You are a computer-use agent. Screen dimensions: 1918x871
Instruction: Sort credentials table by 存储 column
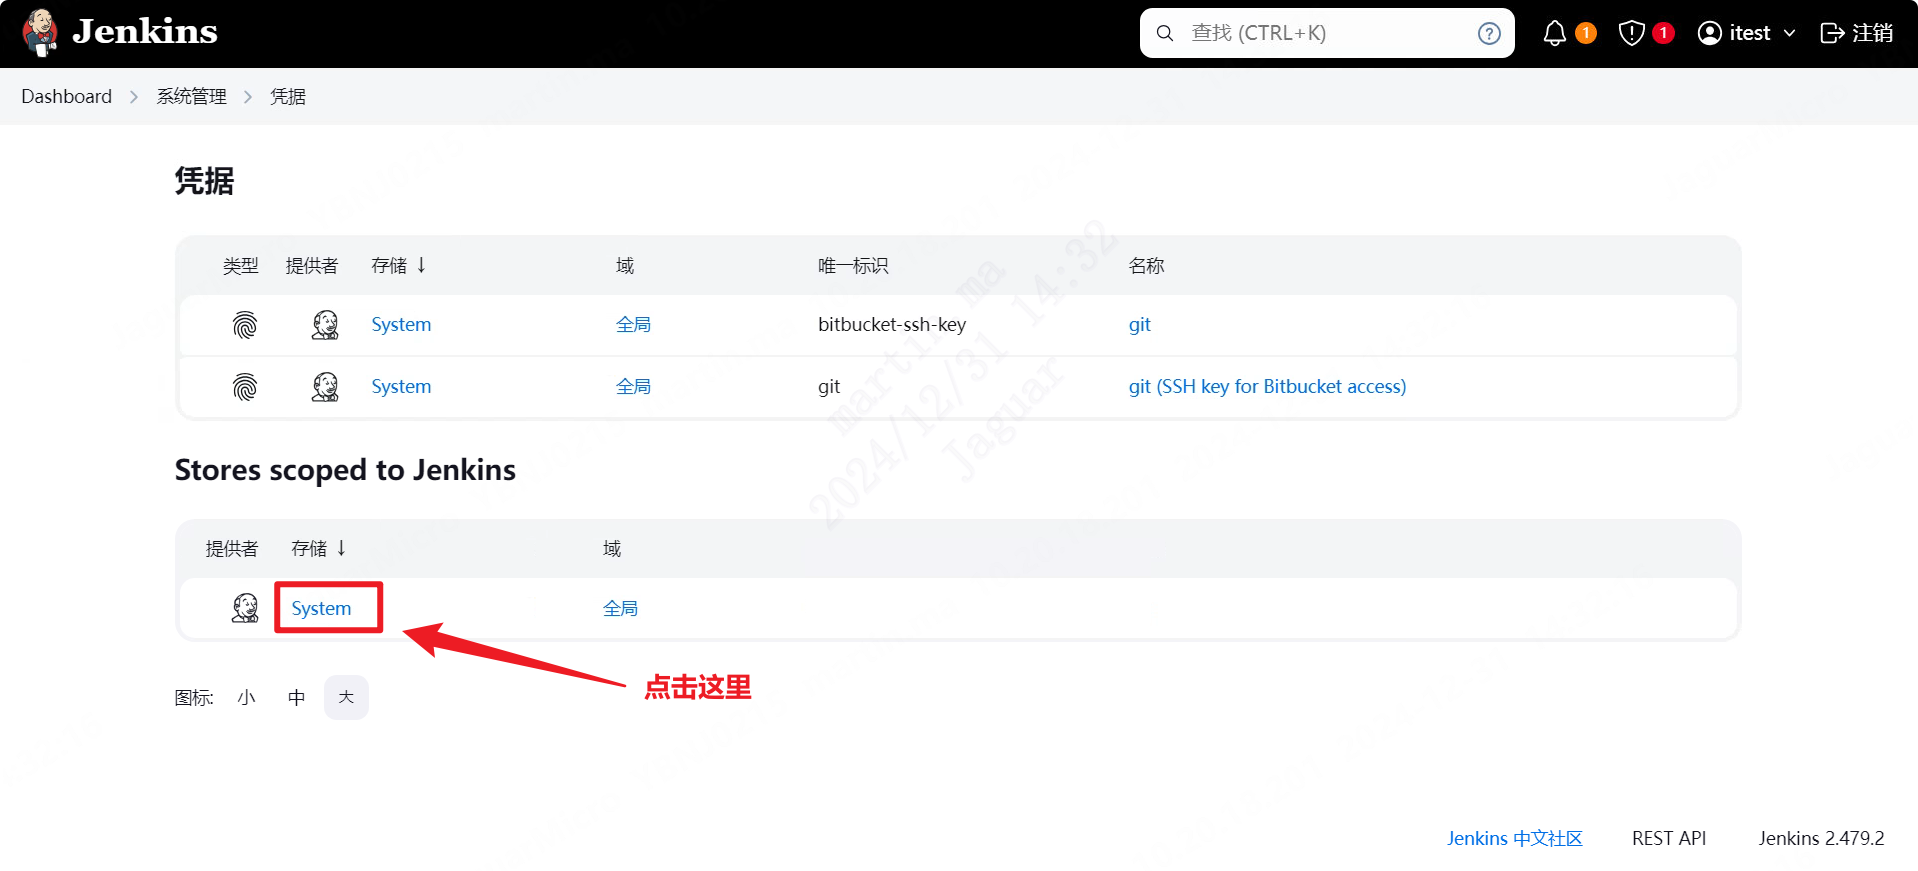coord(398,265)
